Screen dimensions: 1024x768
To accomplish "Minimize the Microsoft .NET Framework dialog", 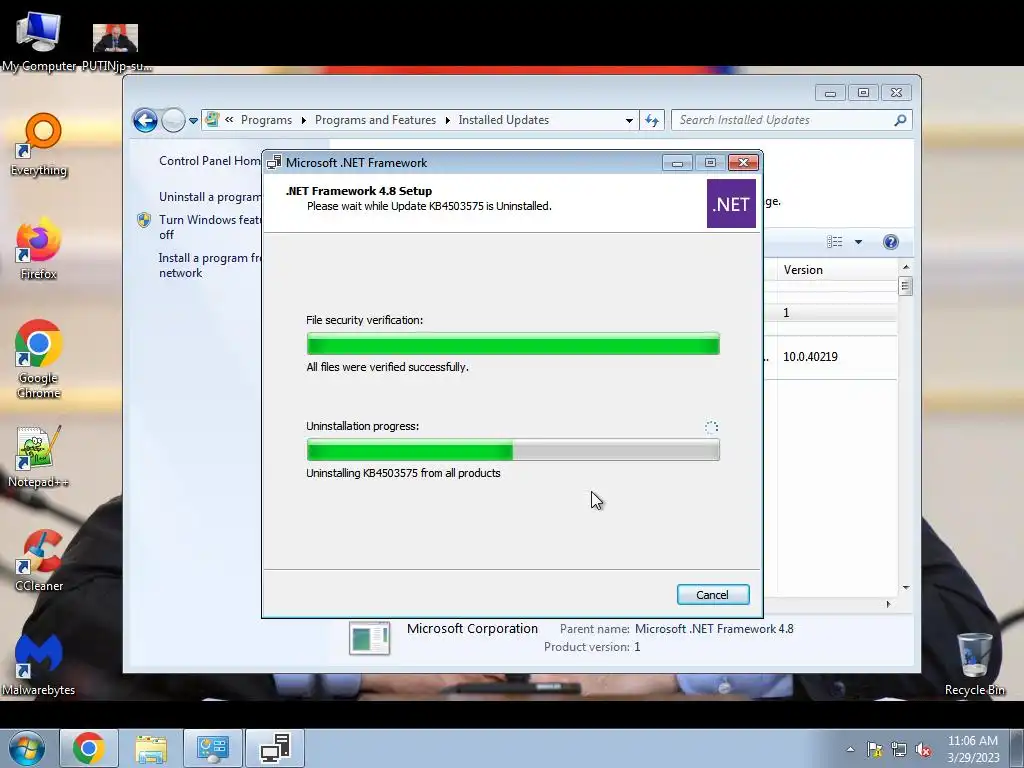I will point(677,163).
